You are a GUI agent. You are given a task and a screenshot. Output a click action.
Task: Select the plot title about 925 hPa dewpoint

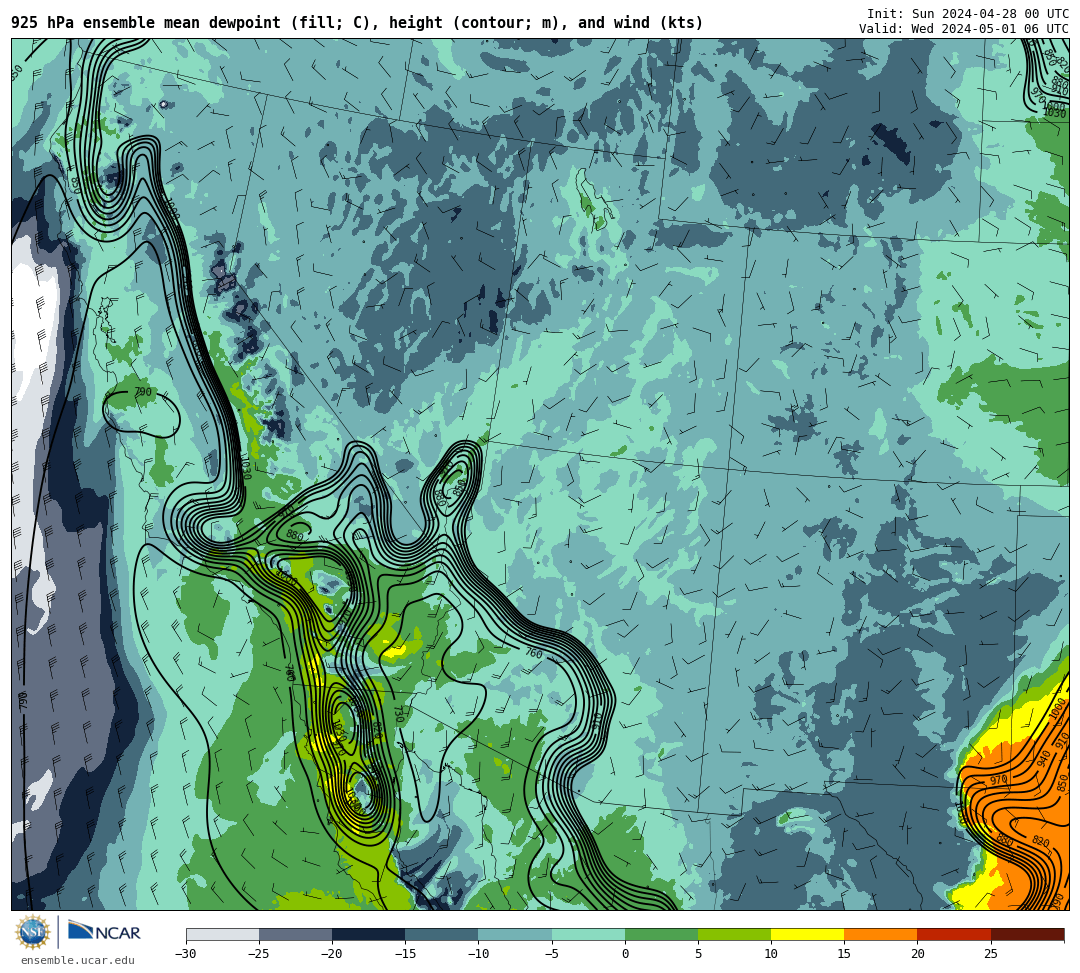coord(357,23)
